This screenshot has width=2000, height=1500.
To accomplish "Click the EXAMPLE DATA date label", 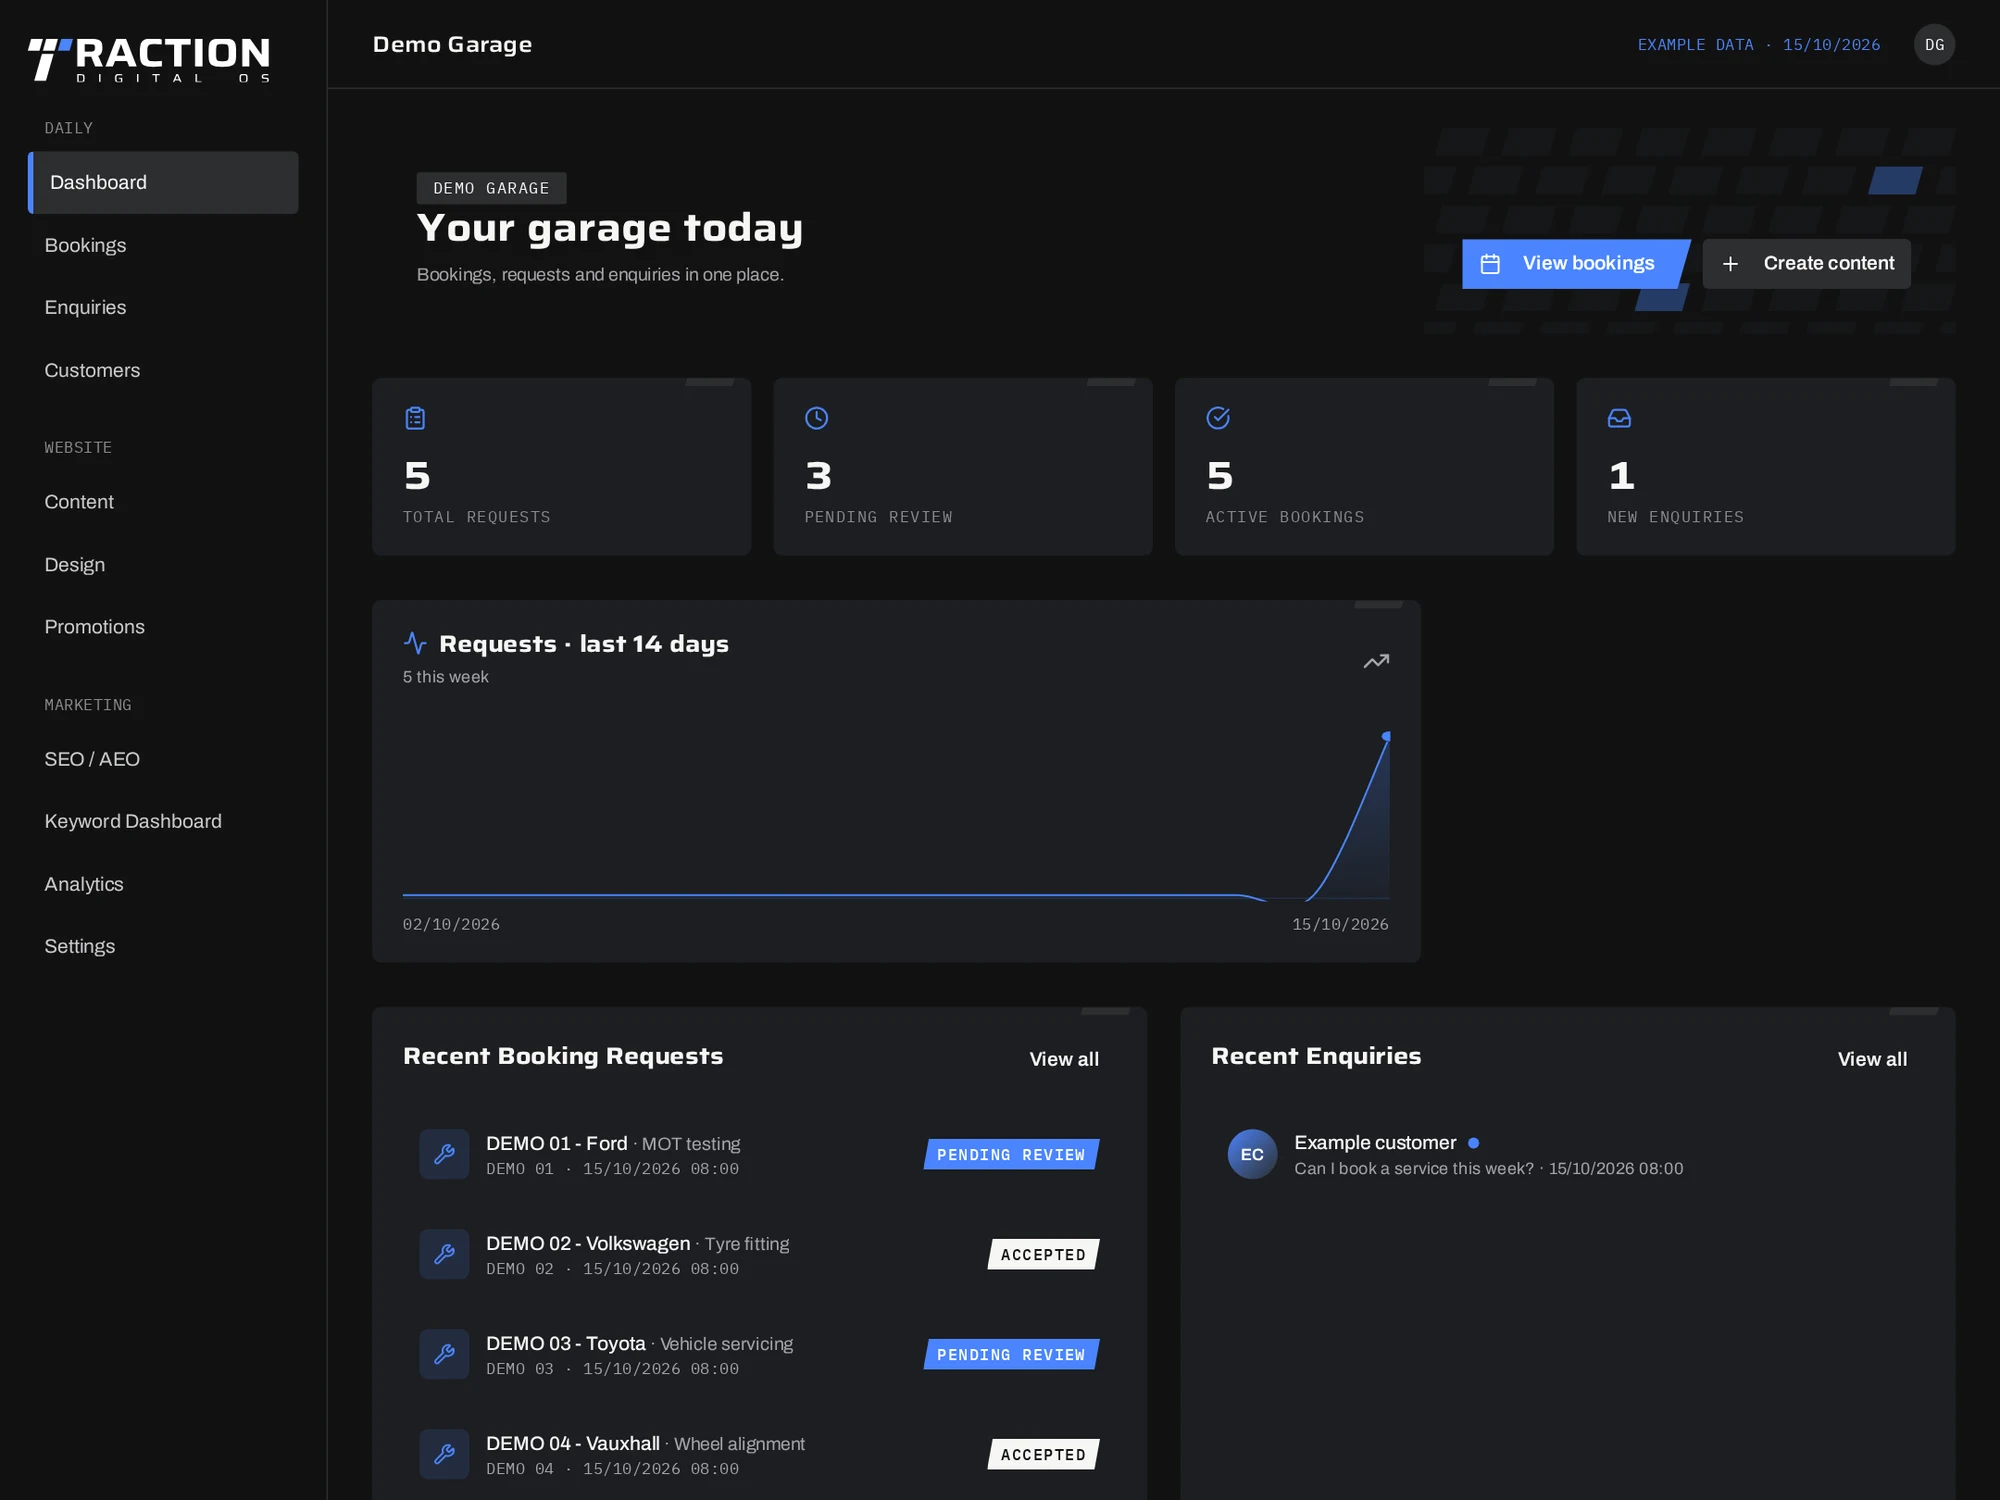I will [1758, 45].
